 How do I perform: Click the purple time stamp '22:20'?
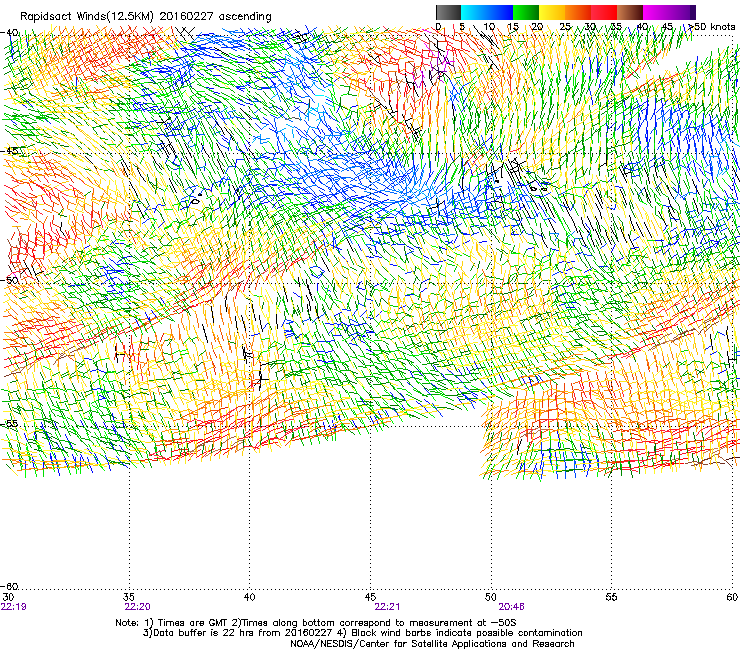(x=137, y=607)
